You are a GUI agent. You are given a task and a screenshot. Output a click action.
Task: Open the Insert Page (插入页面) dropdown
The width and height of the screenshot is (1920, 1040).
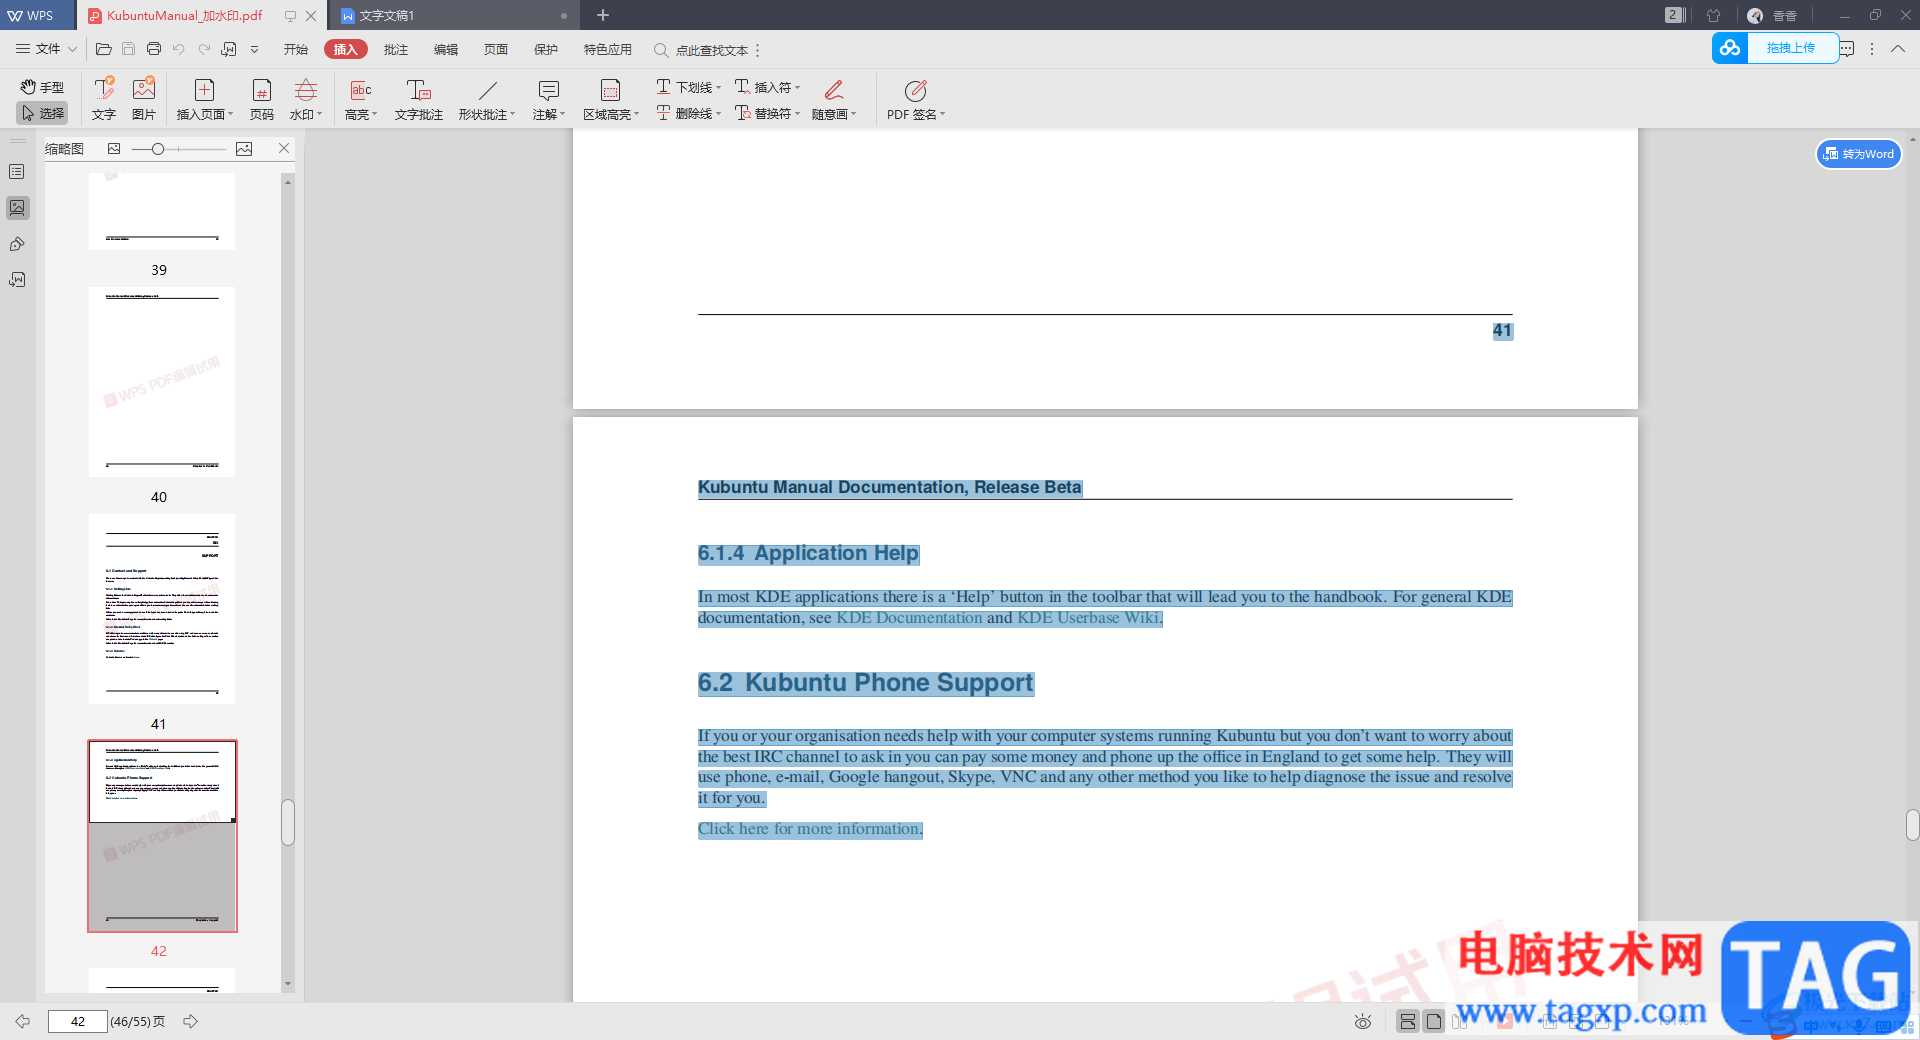pyautogui.click(x=205, y=99)
